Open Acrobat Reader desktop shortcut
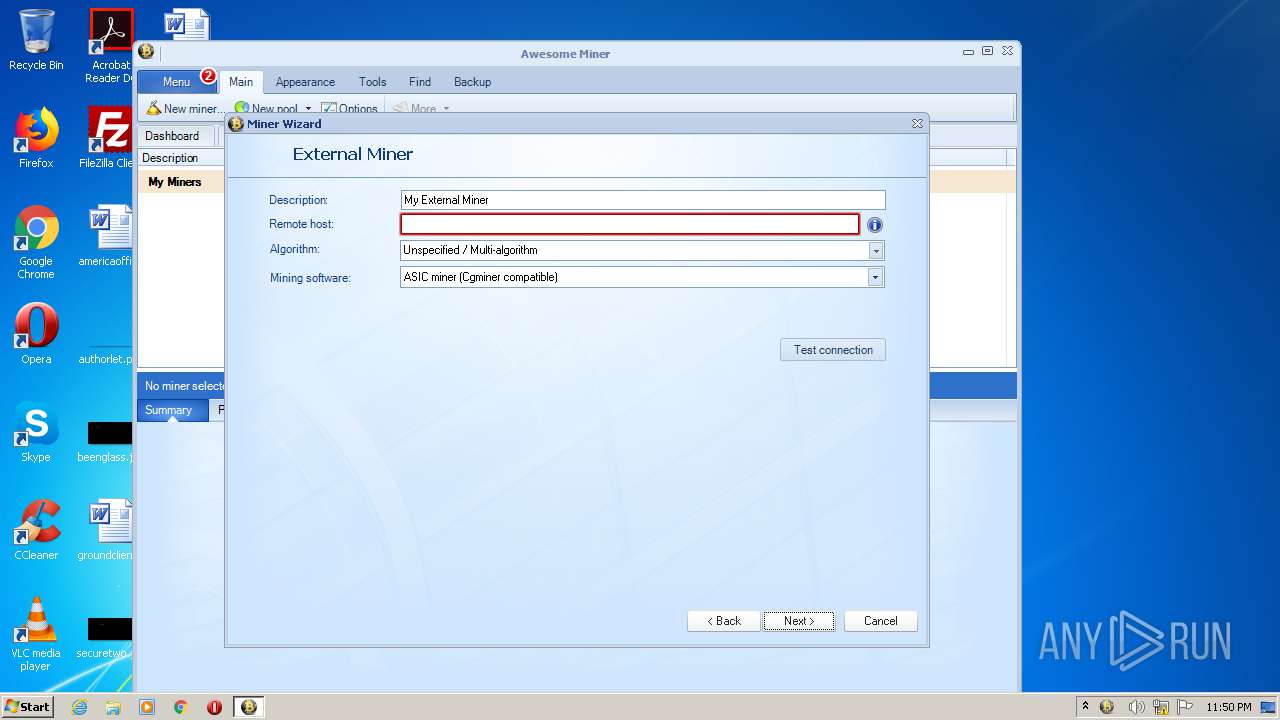 (x=111, y=46)
